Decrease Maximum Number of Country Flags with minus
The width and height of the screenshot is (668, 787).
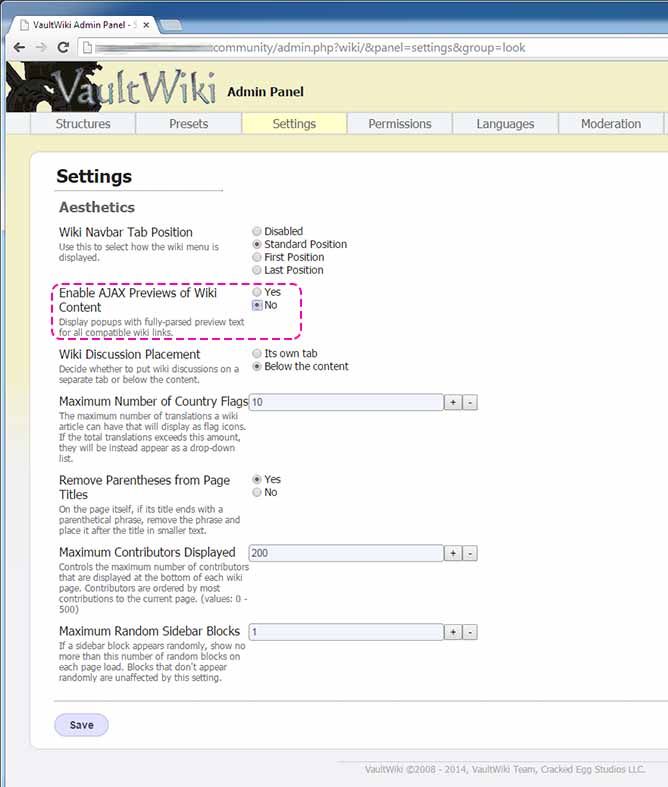point(470,403)
